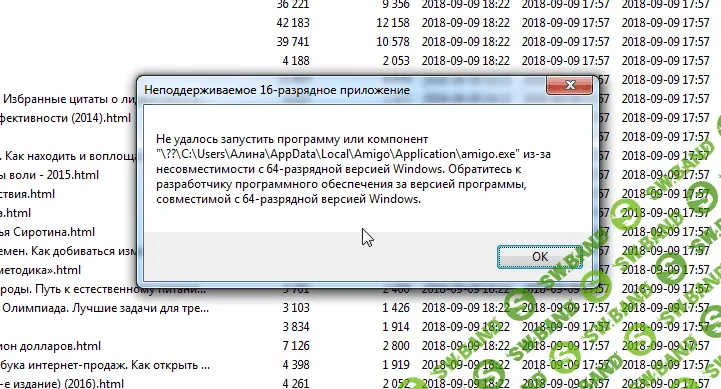
Task: Click the dialog title "Неподдерживаемое 16-разрядное приложение"
Action: pos(277,90)
